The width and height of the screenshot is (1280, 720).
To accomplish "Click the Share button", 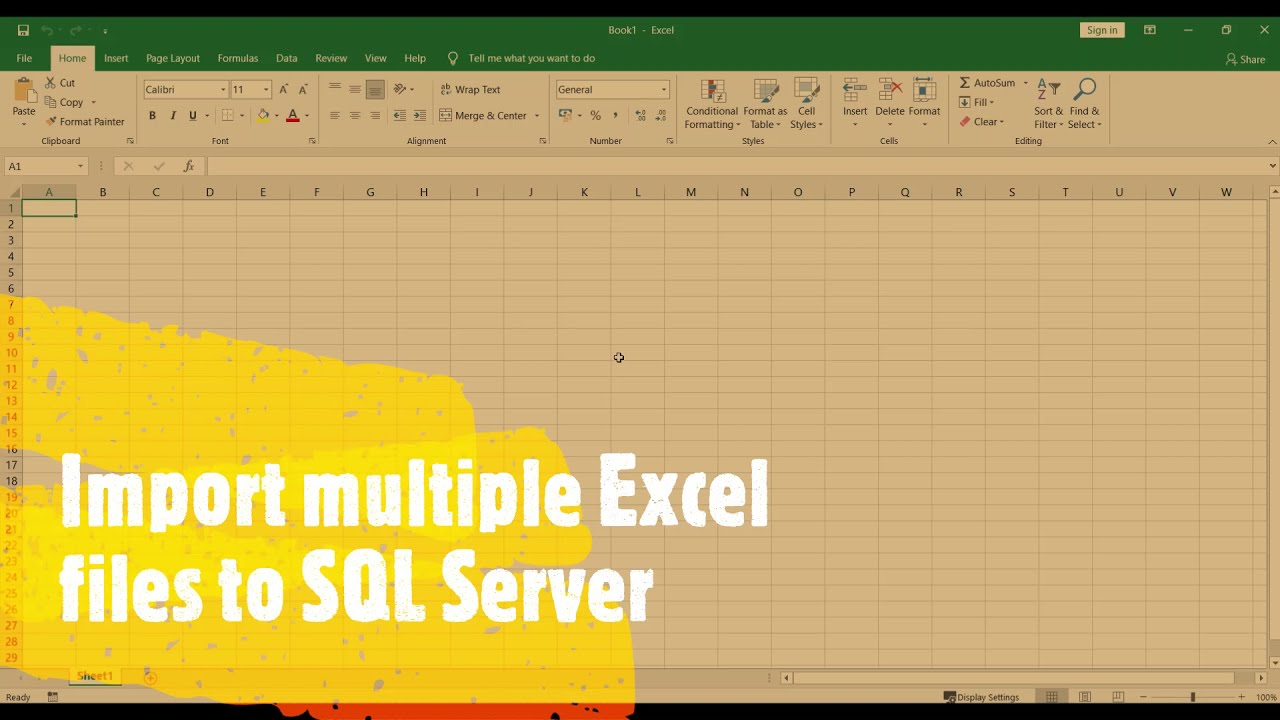I will pyautogui.click(x=1245, y=59).
